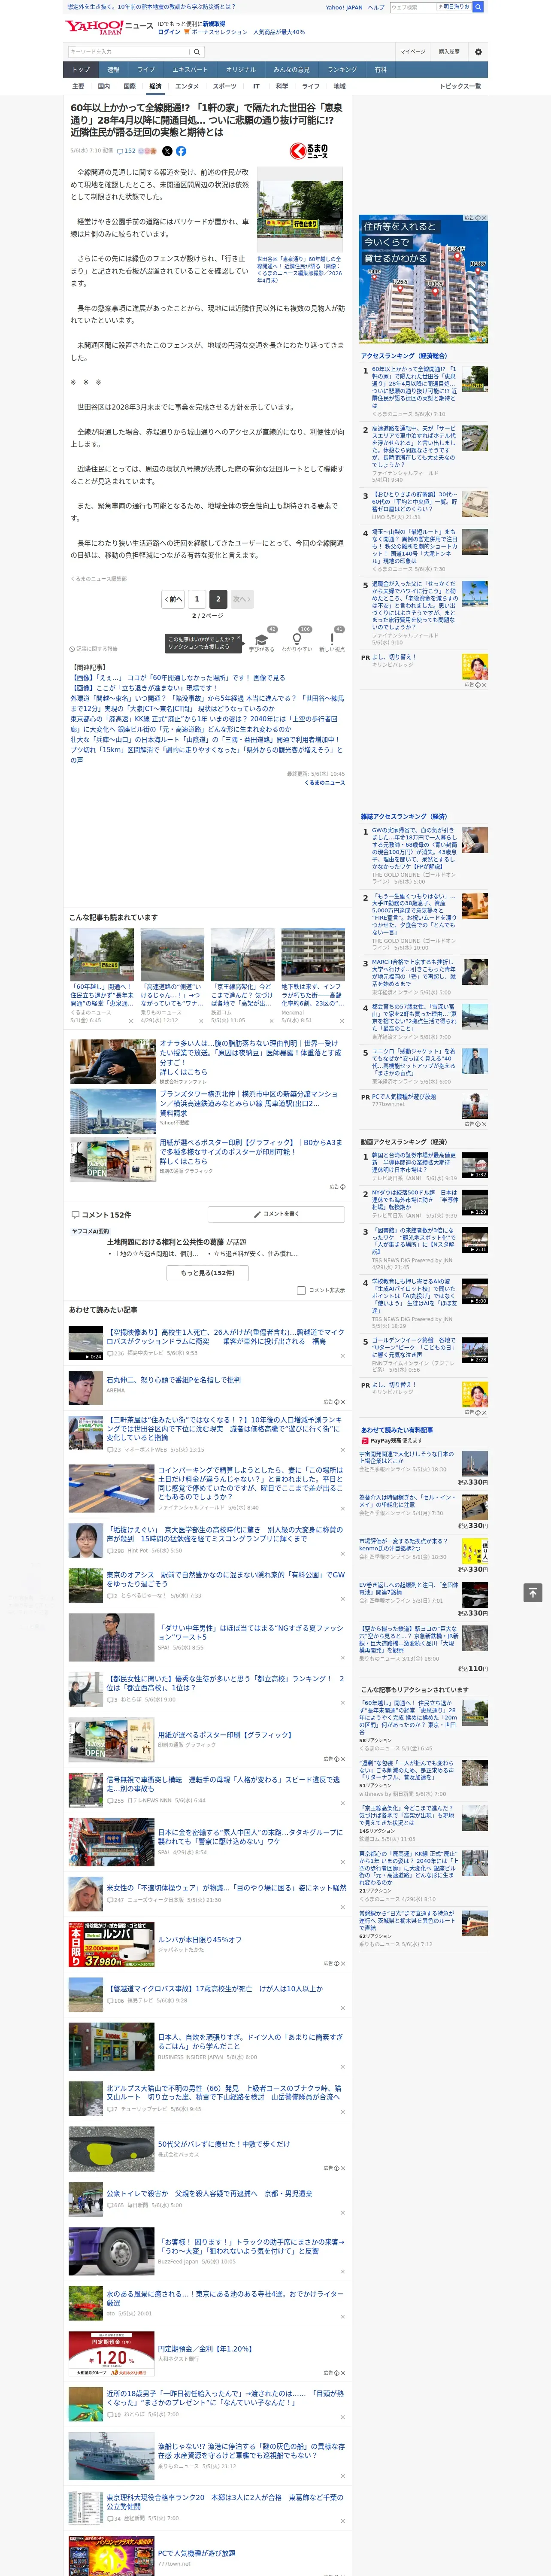The width and height of the screenshot is (551, 2576).
Task: Open 購入履歴 link
Action: click(449, 52)
